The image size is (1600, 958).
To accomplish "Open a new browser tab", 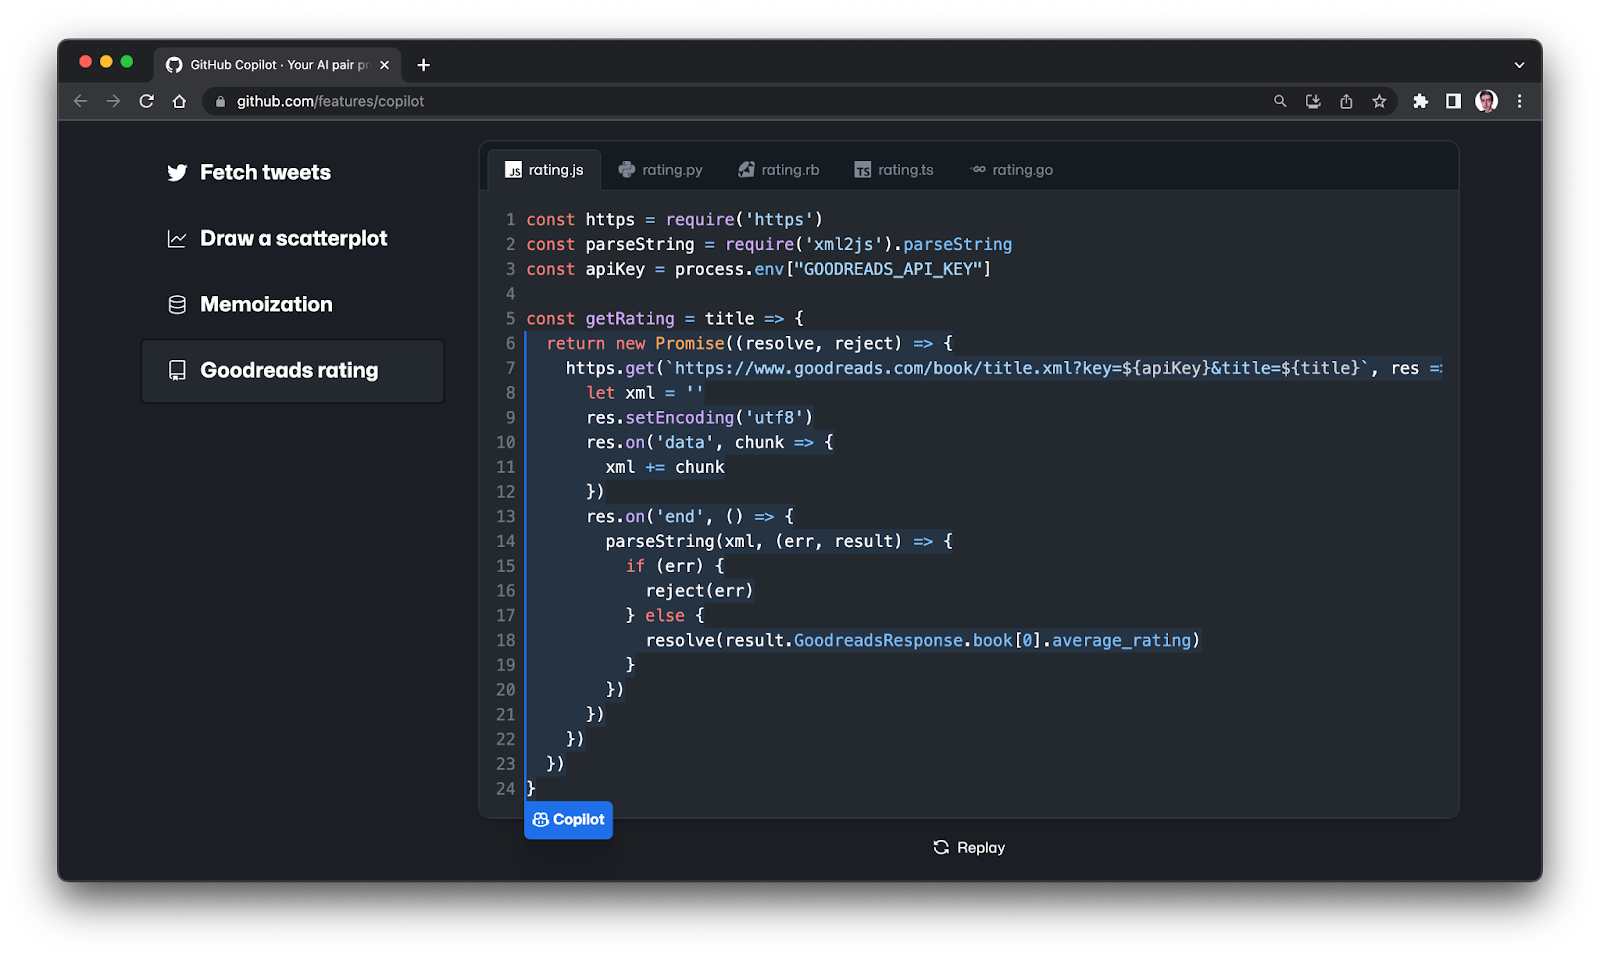I will (424, 65).
